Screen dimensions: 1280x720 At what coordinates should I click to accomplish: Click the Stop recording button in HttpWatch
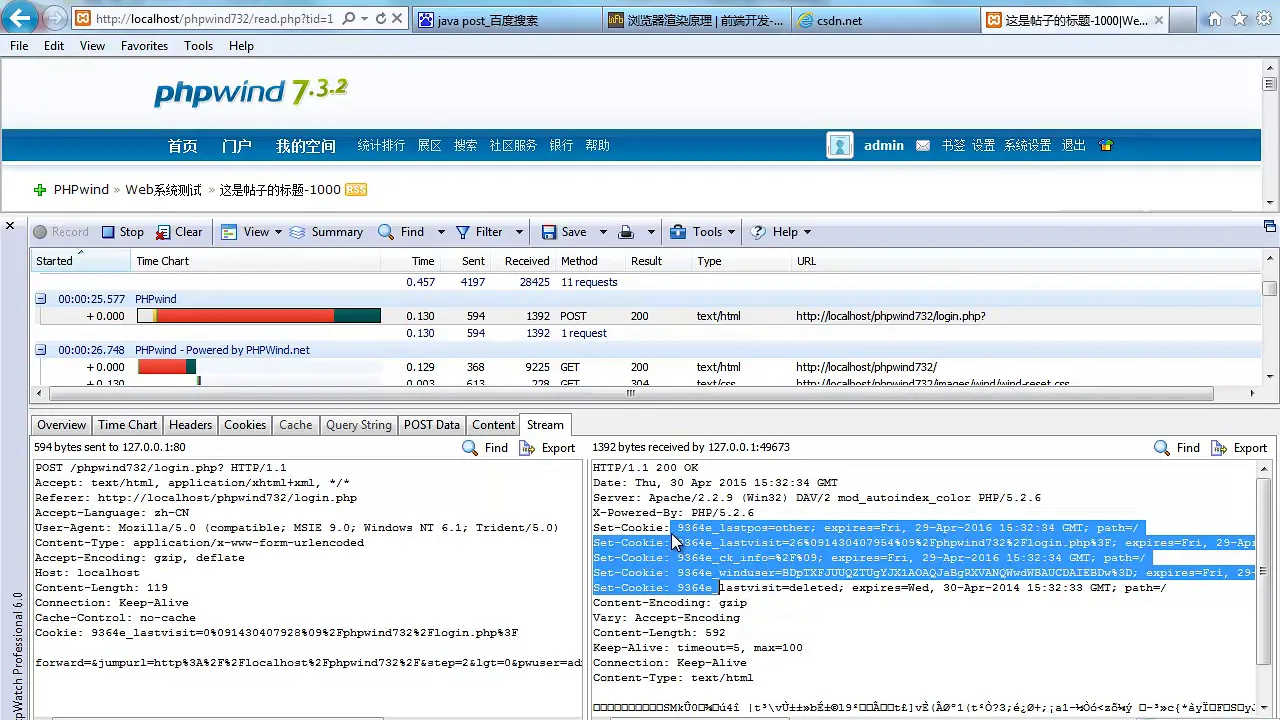click(x=122, y=232)
